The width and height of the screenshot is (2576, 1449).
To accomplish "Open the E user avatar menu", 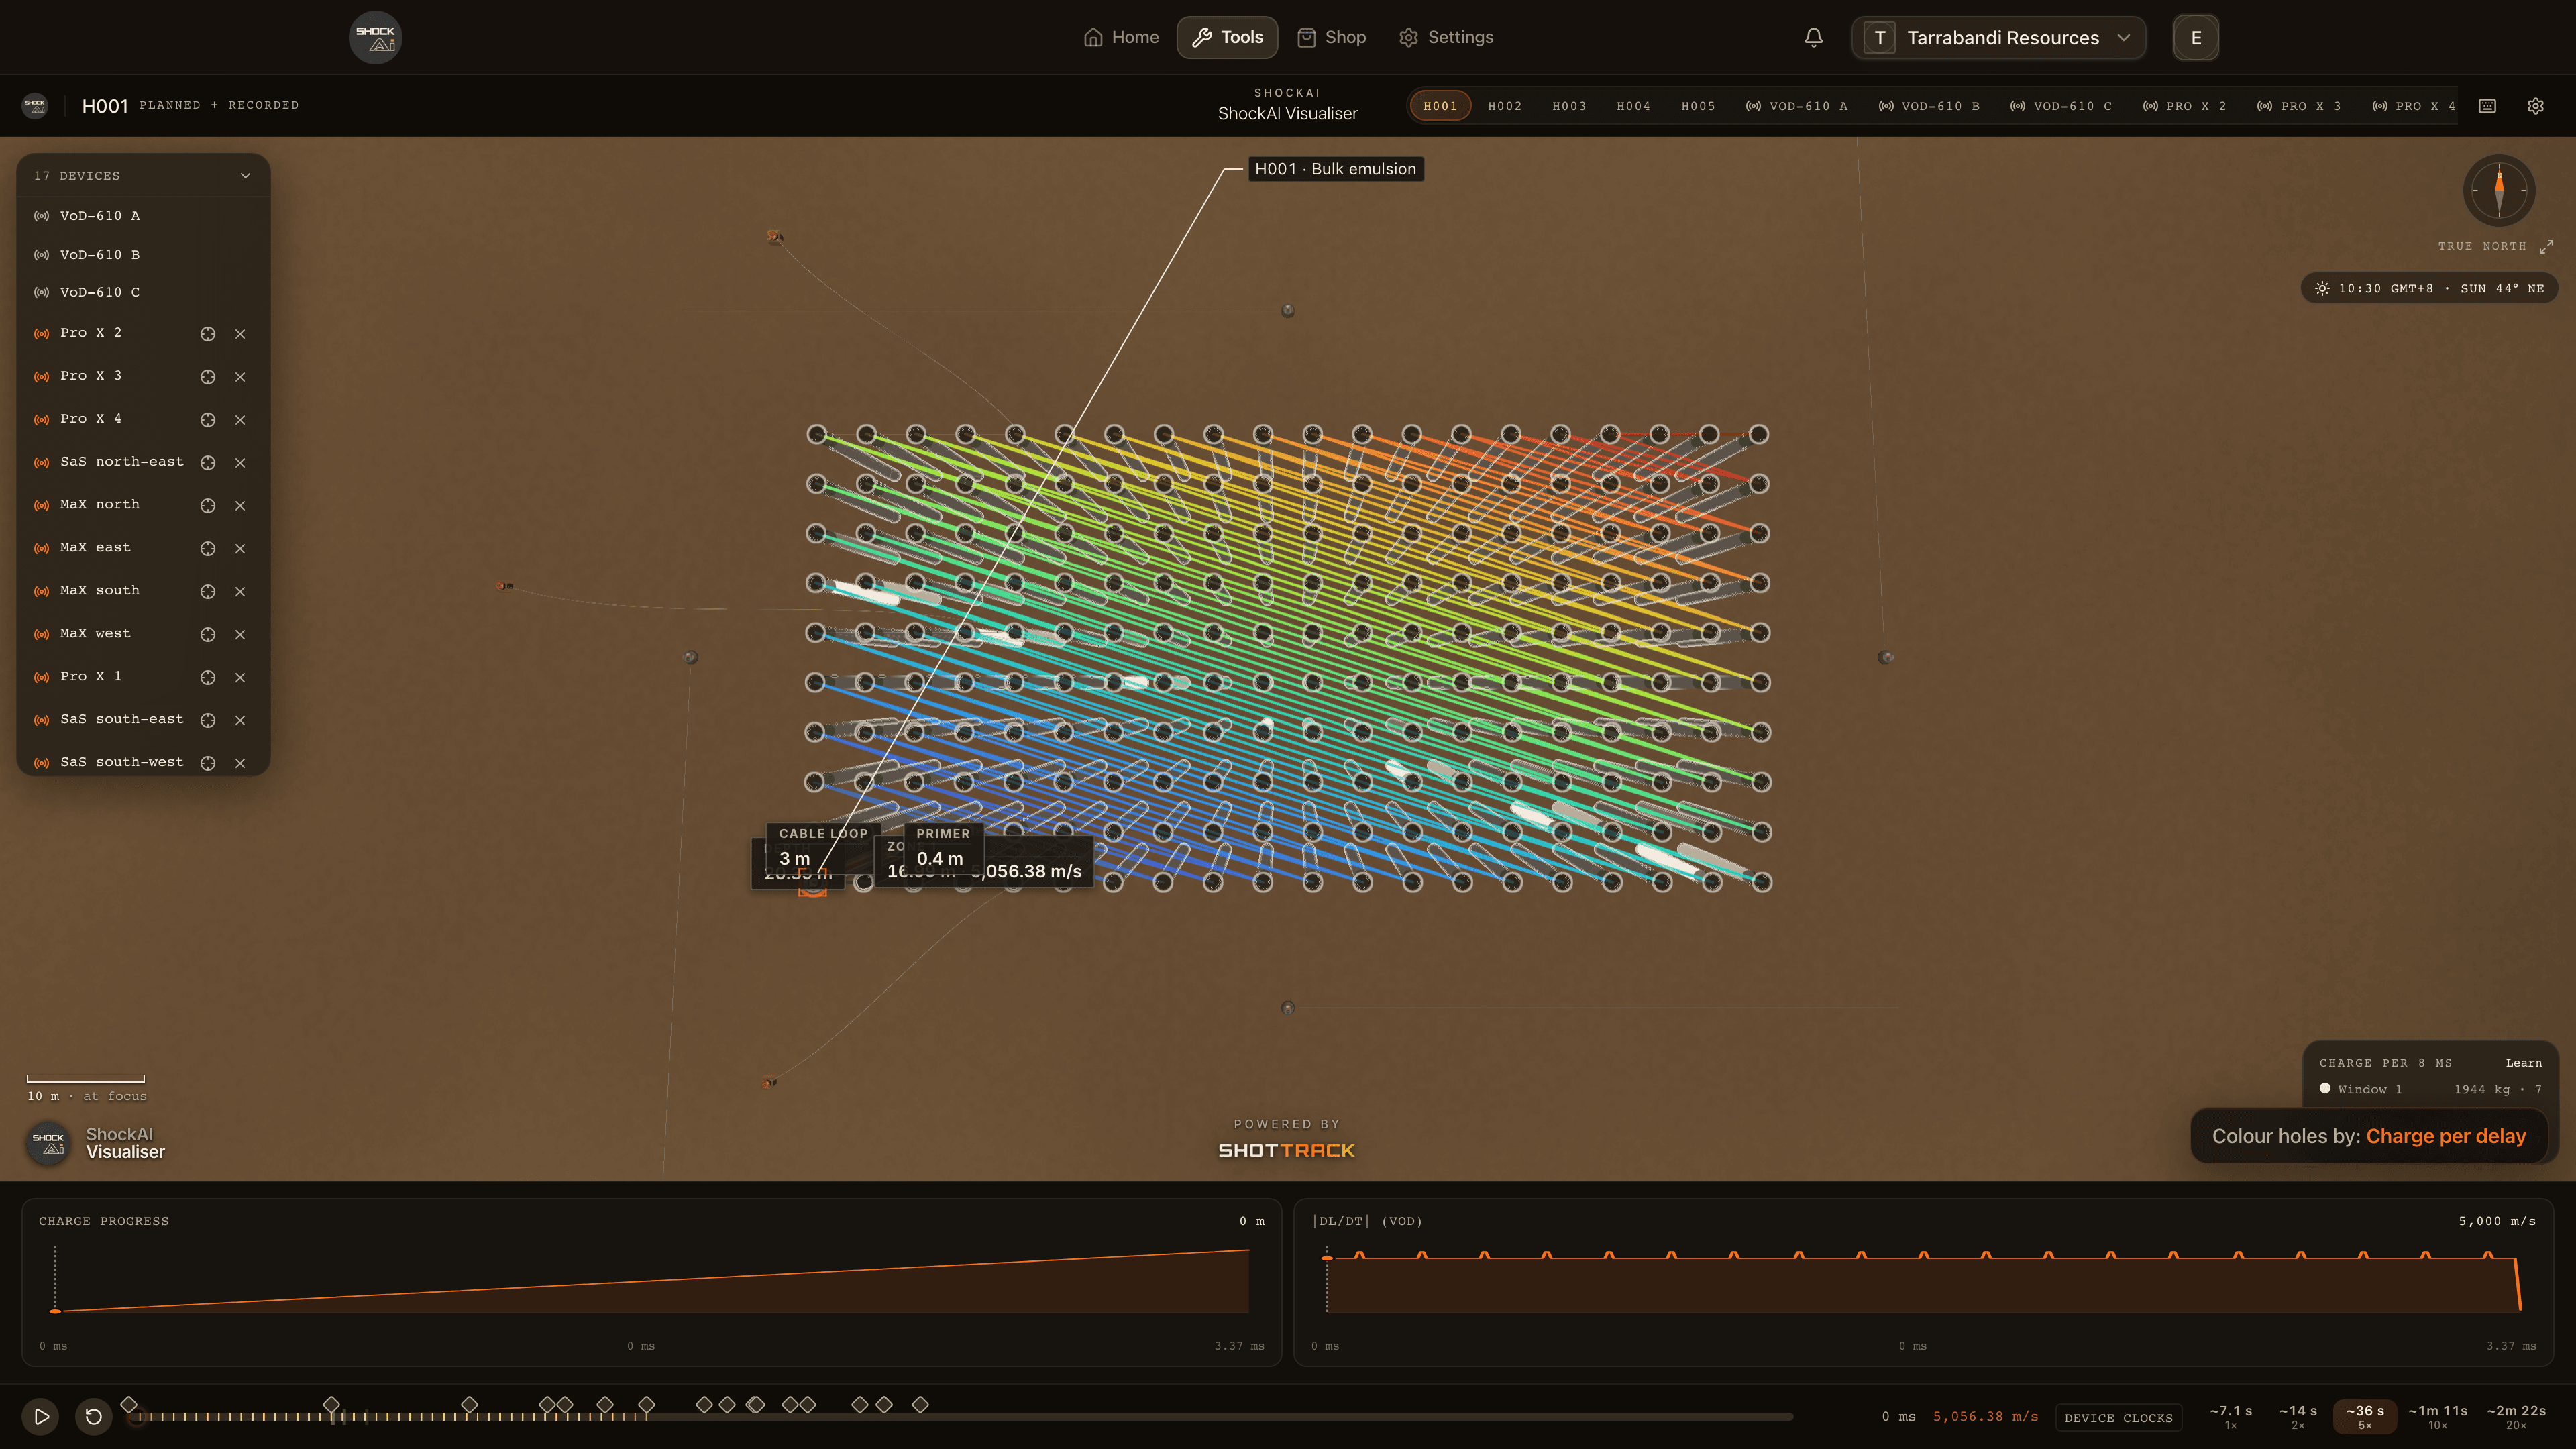I will (2196, 38).
